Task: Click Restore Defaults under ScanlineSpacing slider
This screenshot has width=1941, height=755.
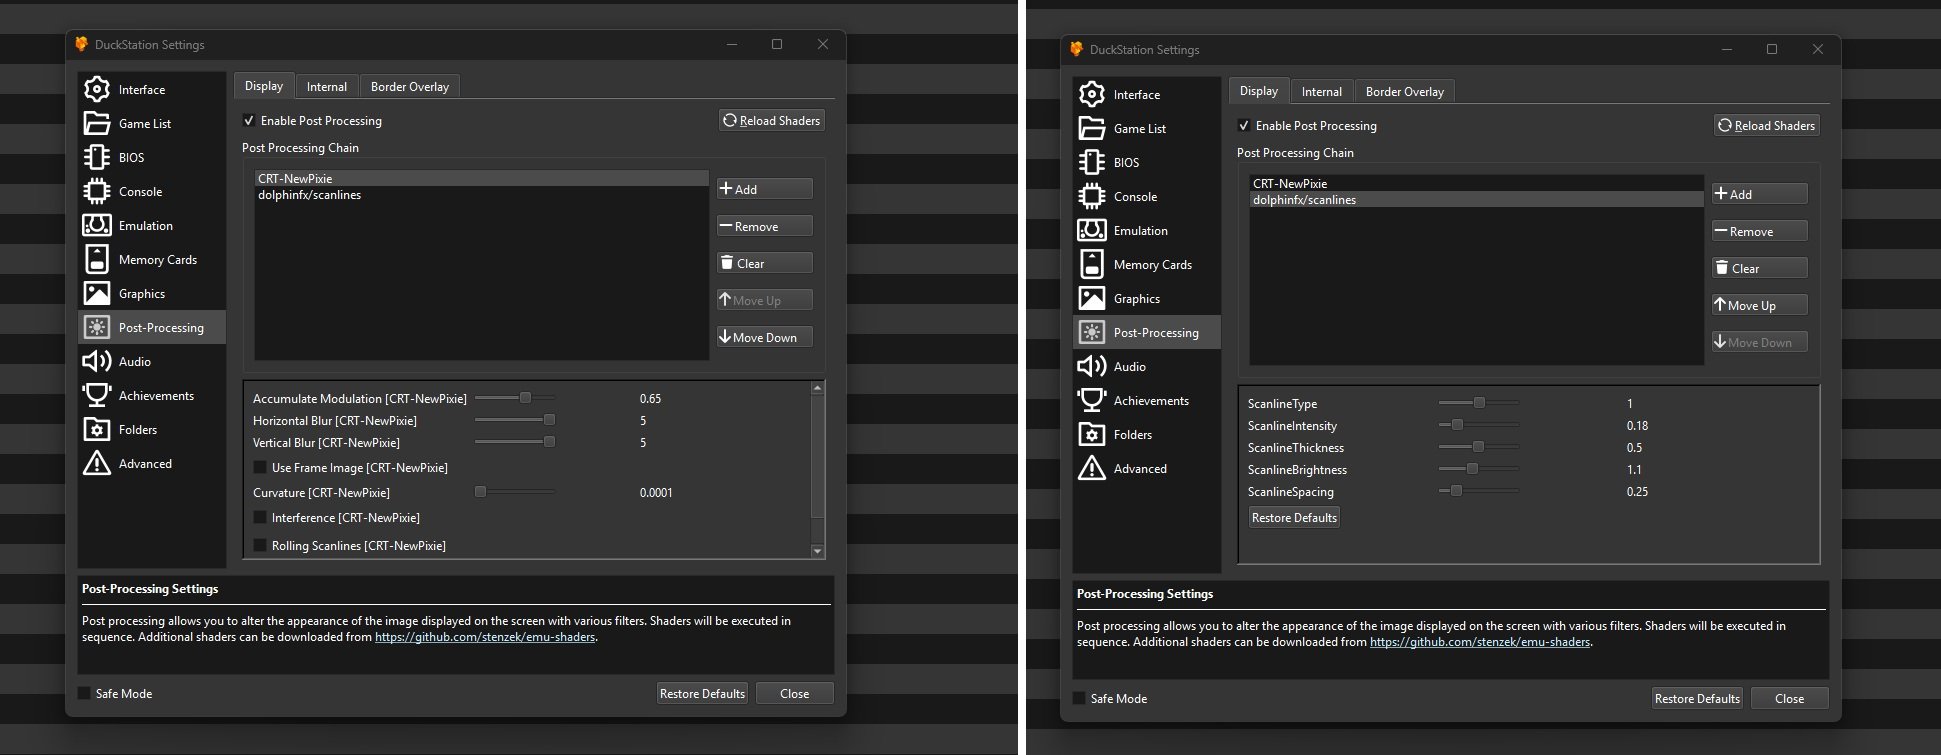Action: [x=1294, y=517]
